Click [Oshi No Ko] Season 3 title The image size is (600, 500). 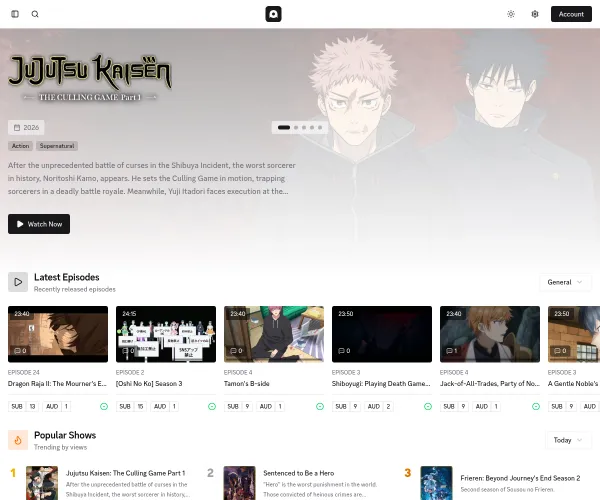(x=149, y=384)
